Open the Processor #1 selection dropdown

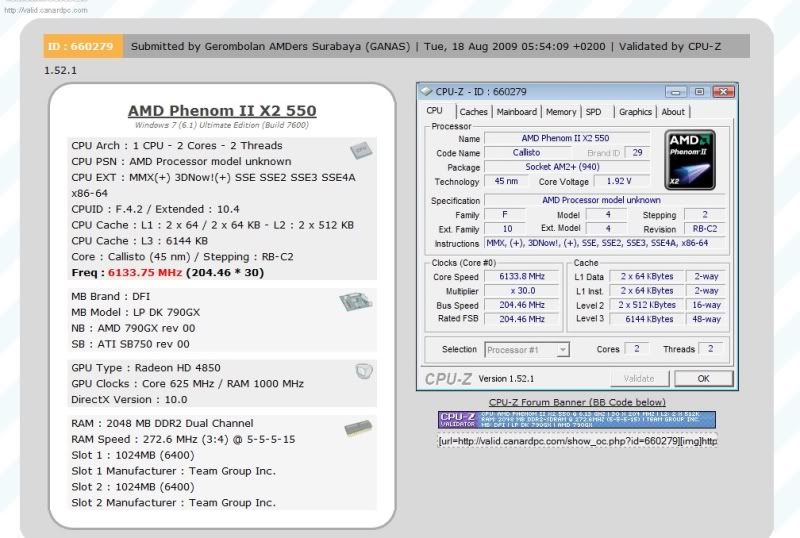coord(527,349)
